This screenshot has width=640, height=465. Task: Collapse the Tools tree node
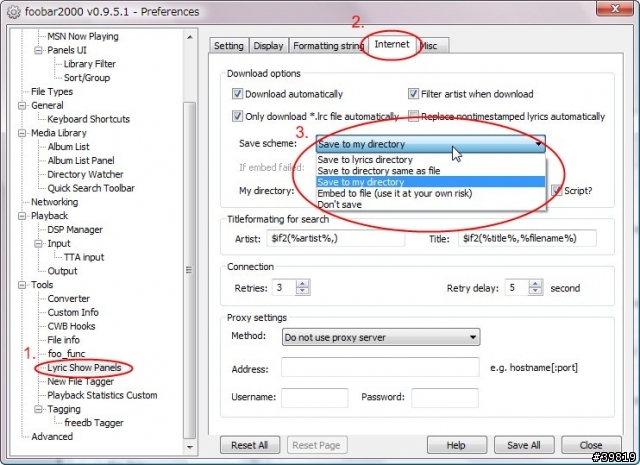(22, 285)
